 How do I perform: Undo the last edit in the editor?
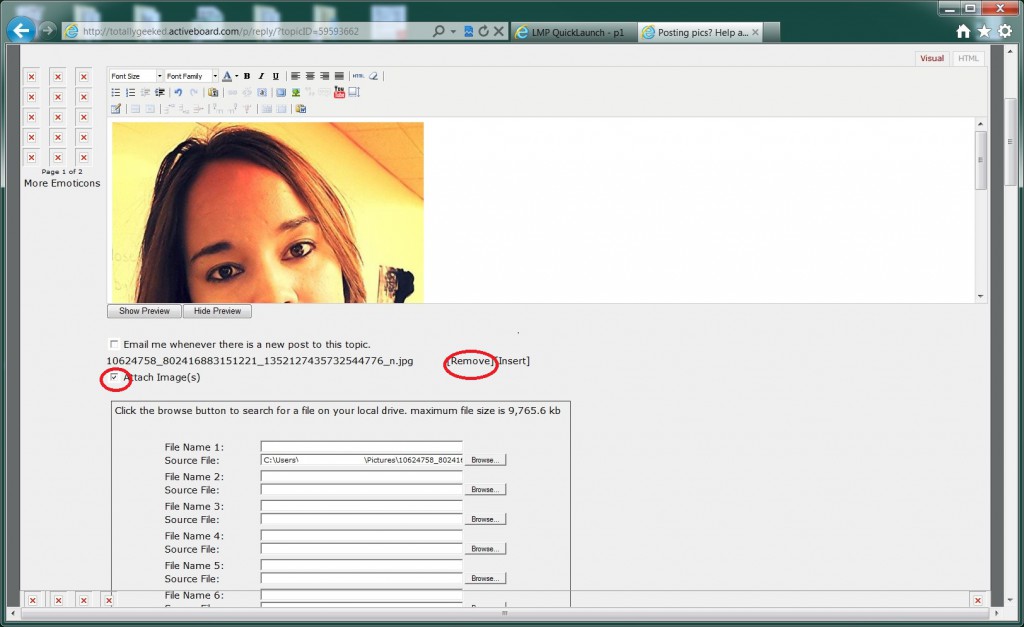pyautogui.click(x=178, y=92)
